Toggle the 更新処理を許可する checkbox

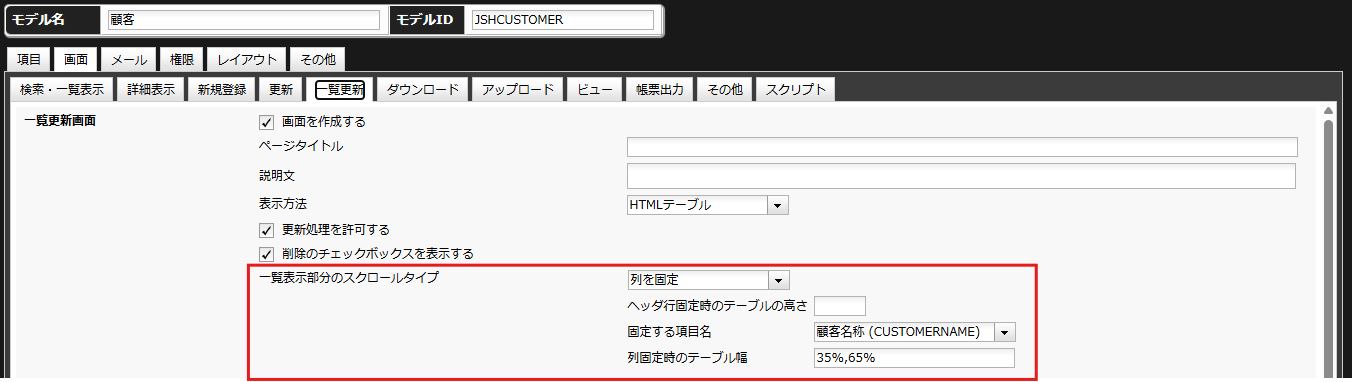[x=266, y=230]
